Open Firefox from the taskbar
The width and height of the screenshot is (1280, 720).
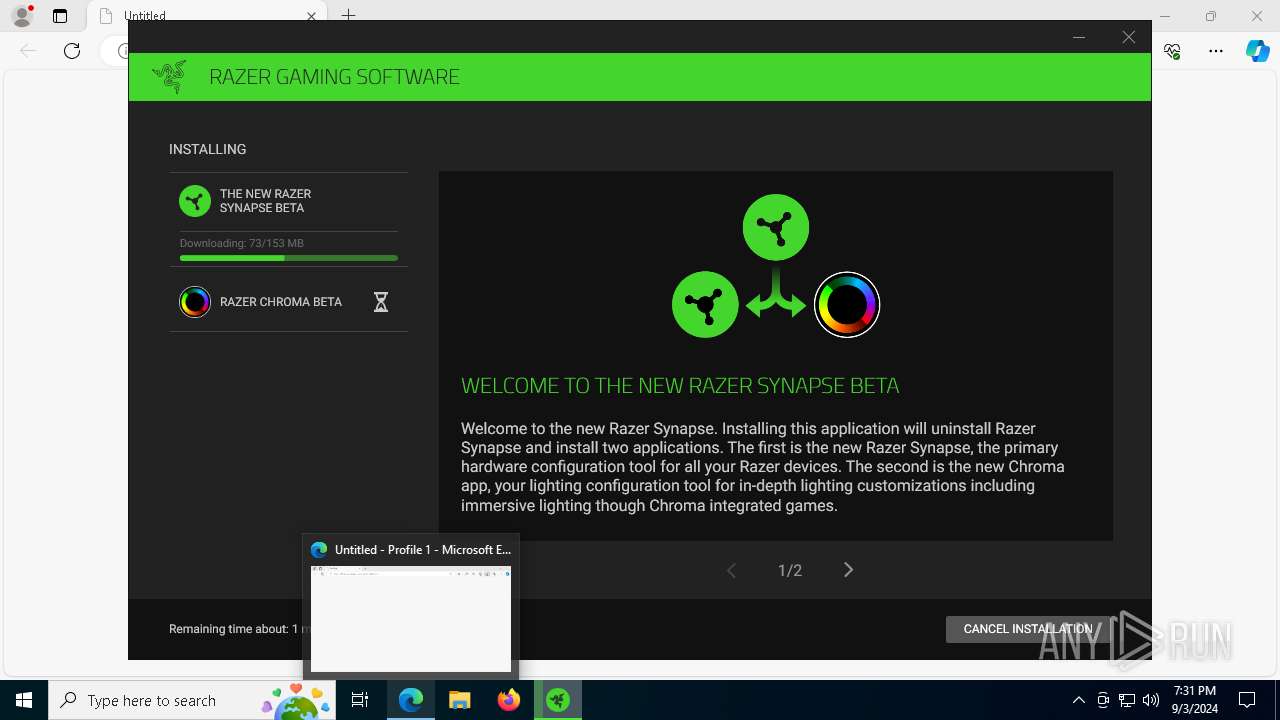click(509, 700)
